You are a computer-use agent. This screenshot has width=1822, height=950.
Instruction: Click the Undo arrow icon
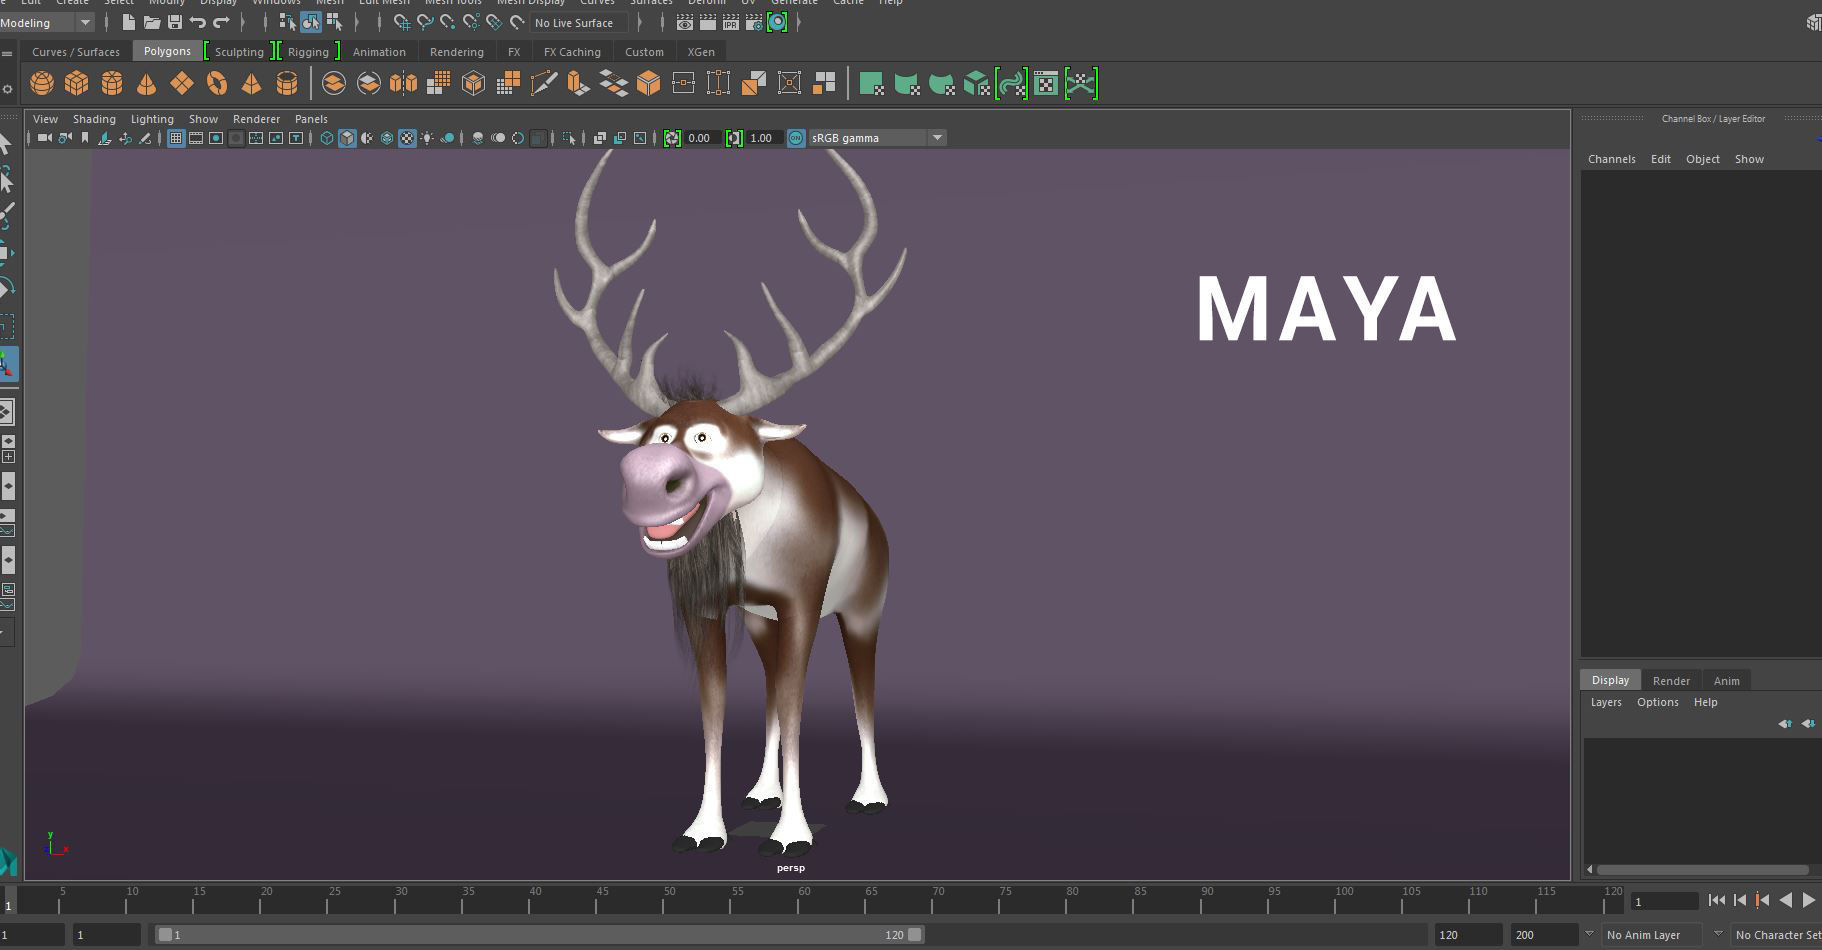click(198, 22)
